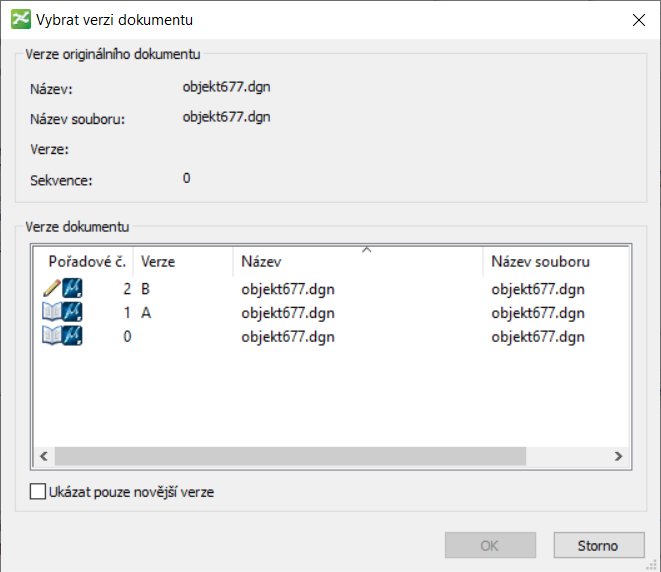661x572 pixels.
Task: Click the MicroStation file icon in version B row
Action: pos(73,289)
